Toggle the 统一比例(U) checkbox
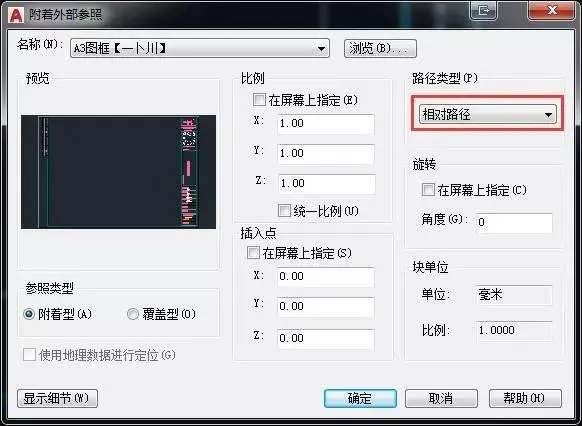The width and height of the screenshot is (582, 426). pyautogui.click(x=284, y=211)
